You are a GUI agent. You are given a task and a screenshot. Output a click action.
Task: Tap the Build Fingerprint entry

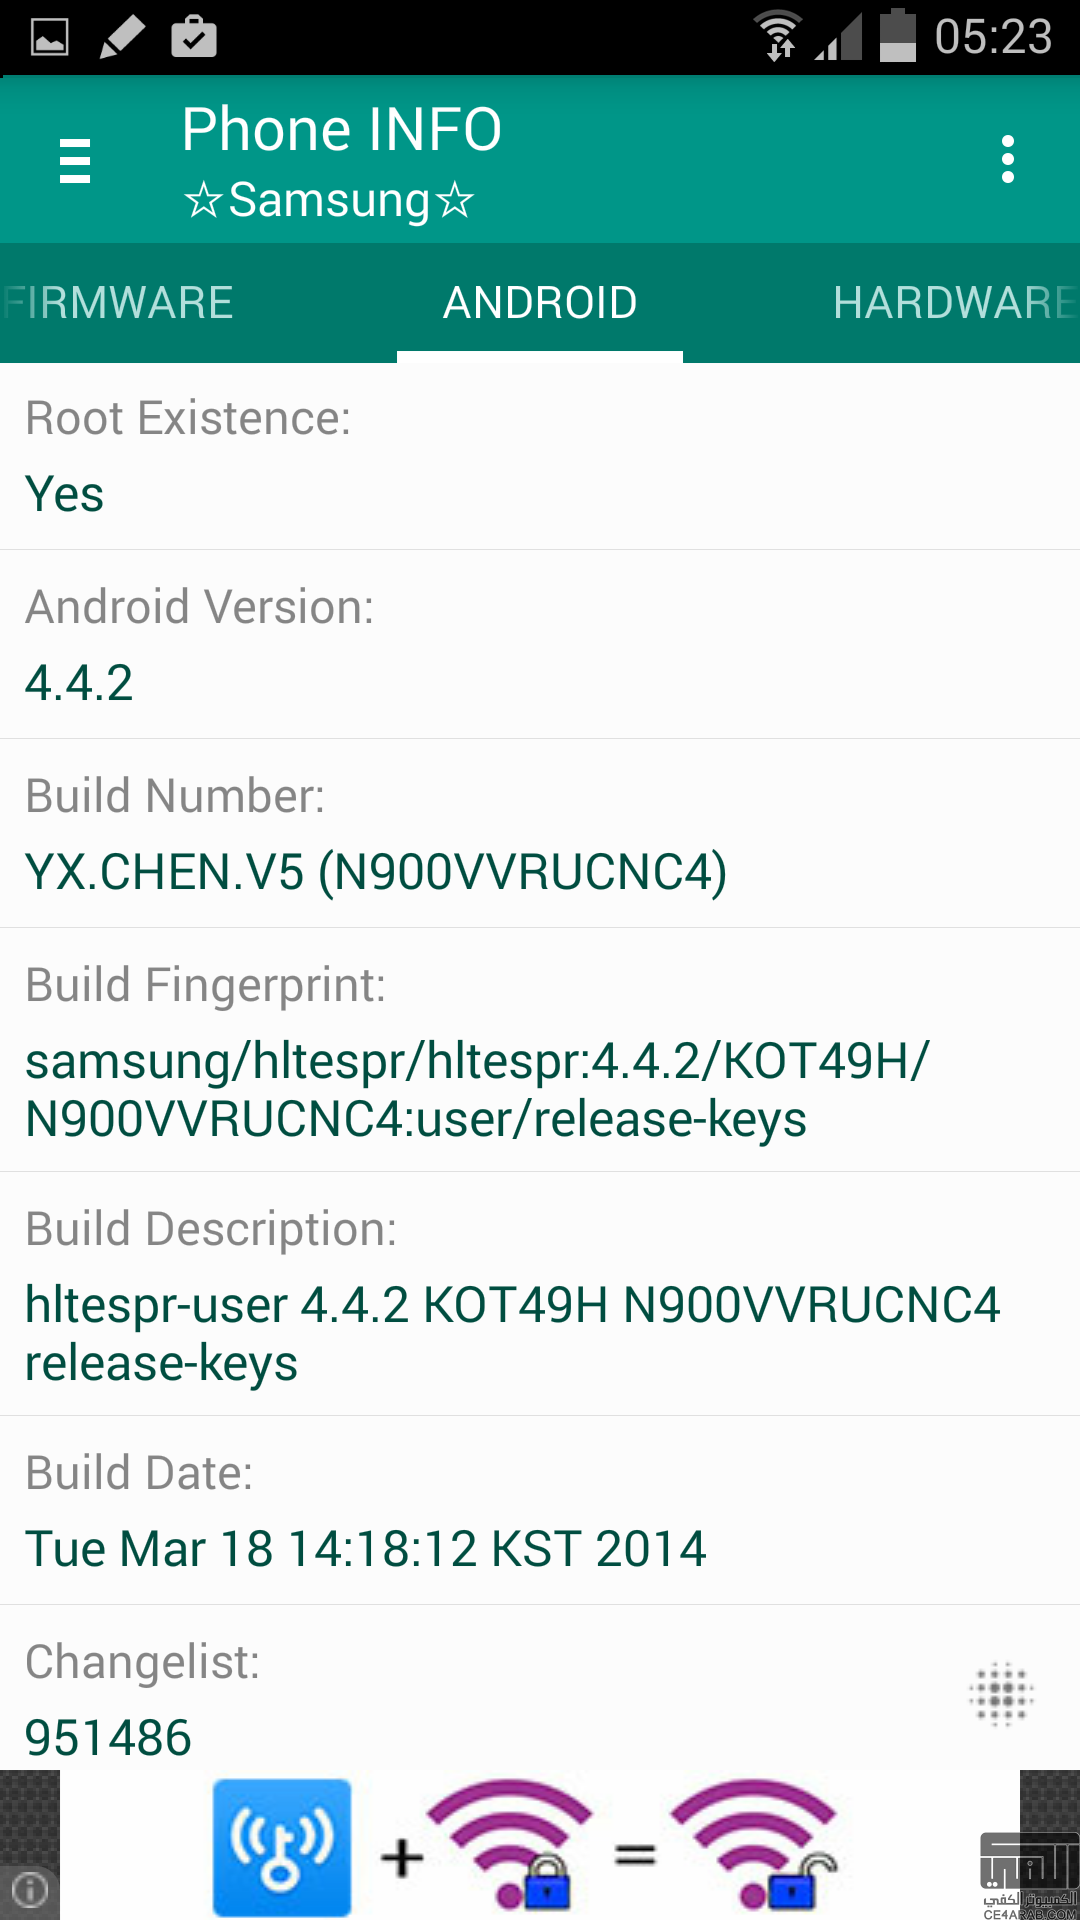click(x=540, y=1050)
